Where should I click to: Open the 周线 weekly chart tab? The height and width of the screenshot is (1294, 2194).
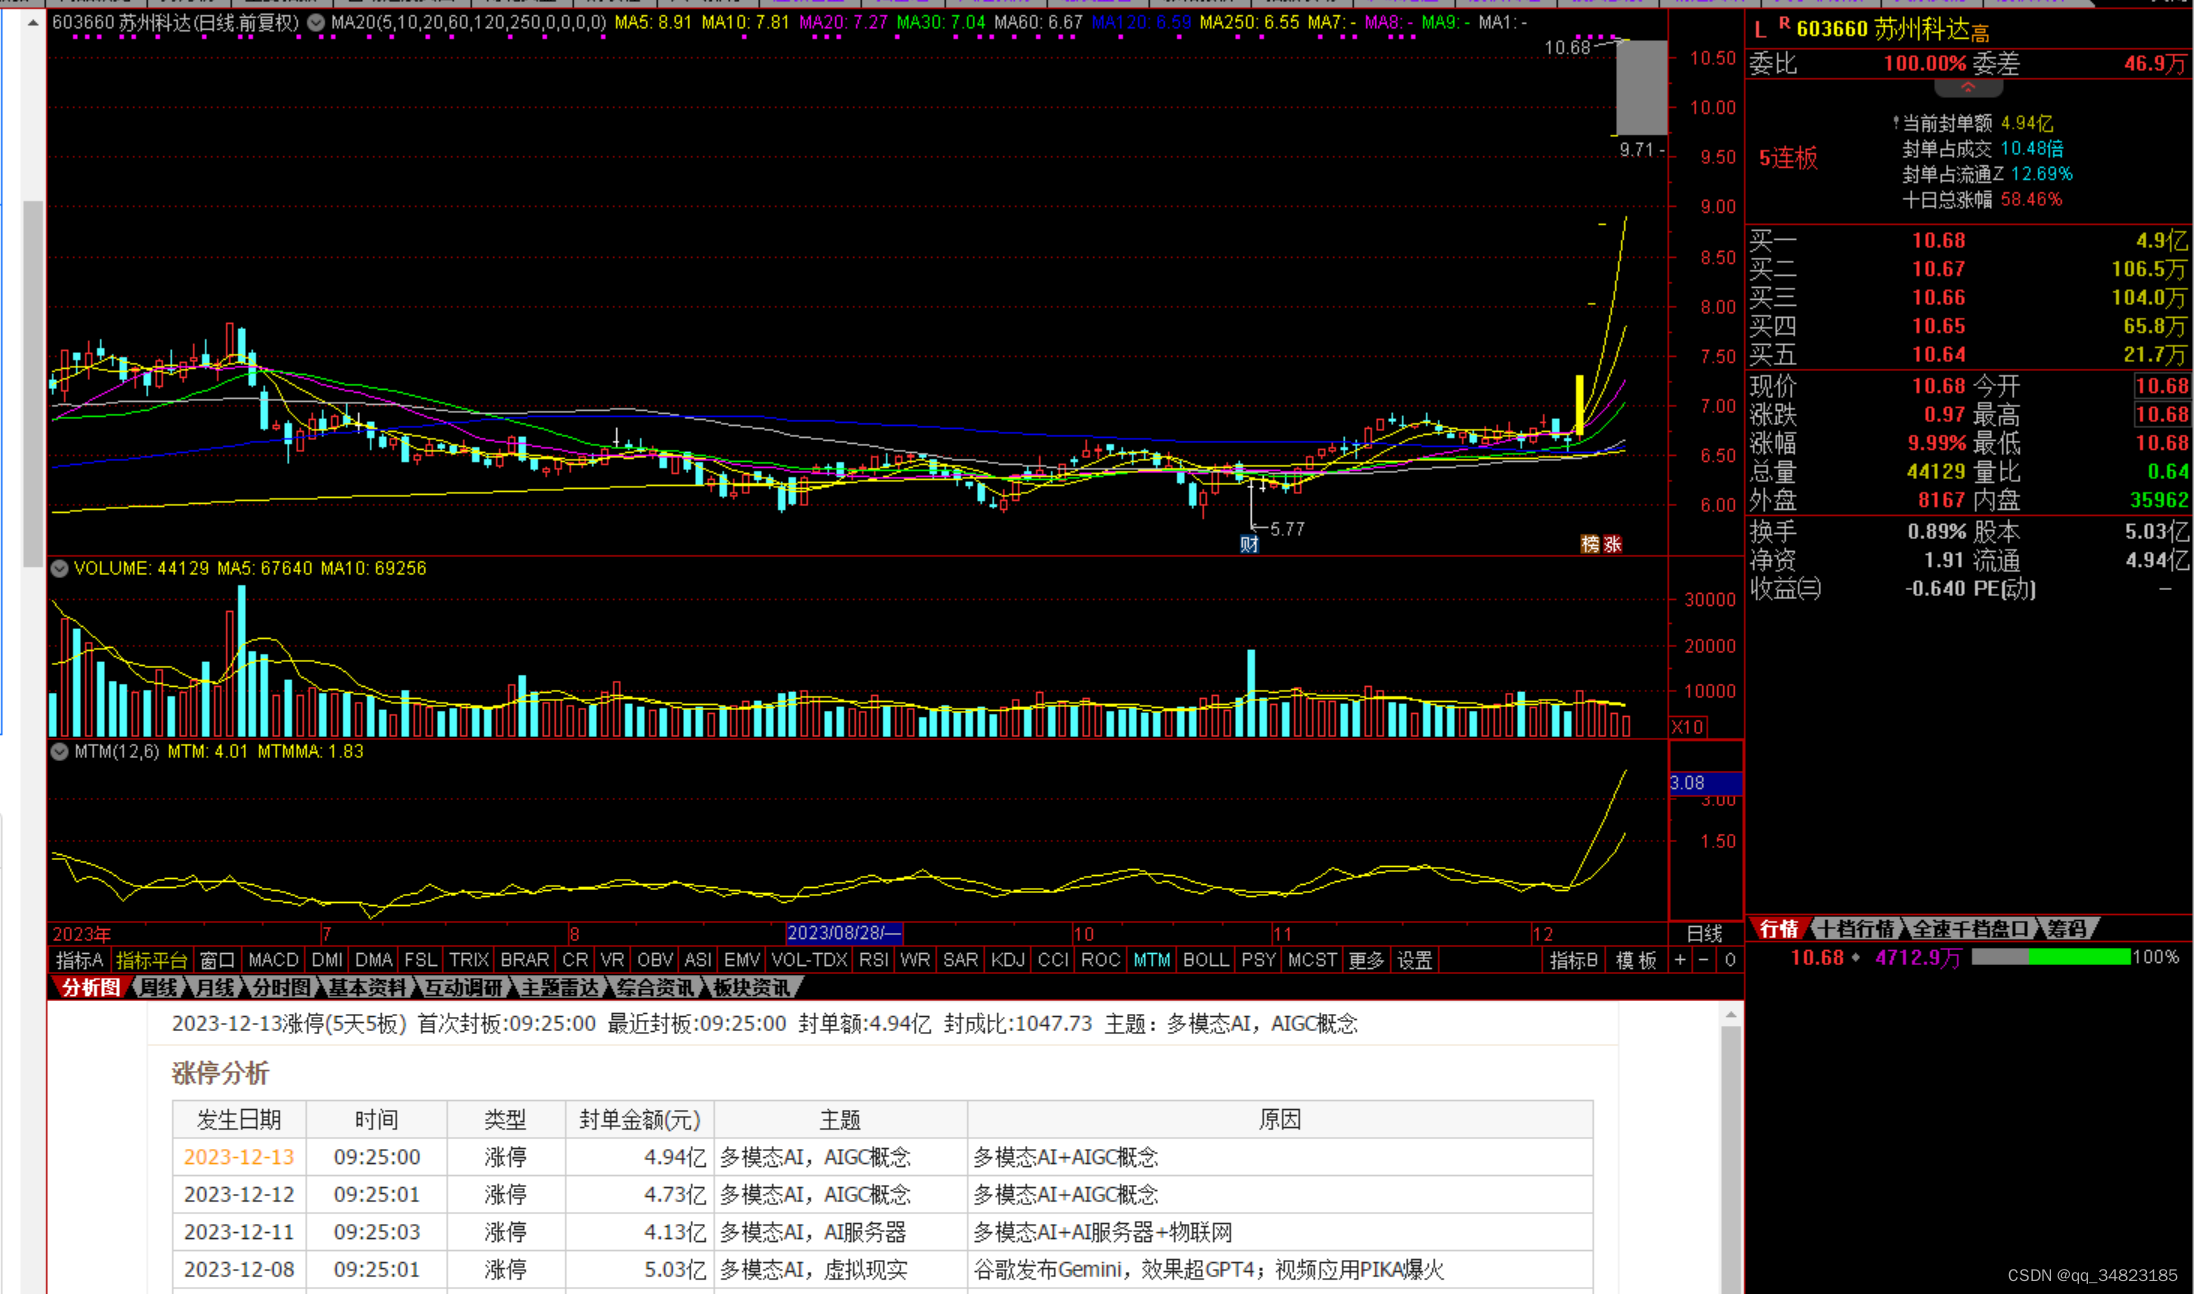(160, 988)
